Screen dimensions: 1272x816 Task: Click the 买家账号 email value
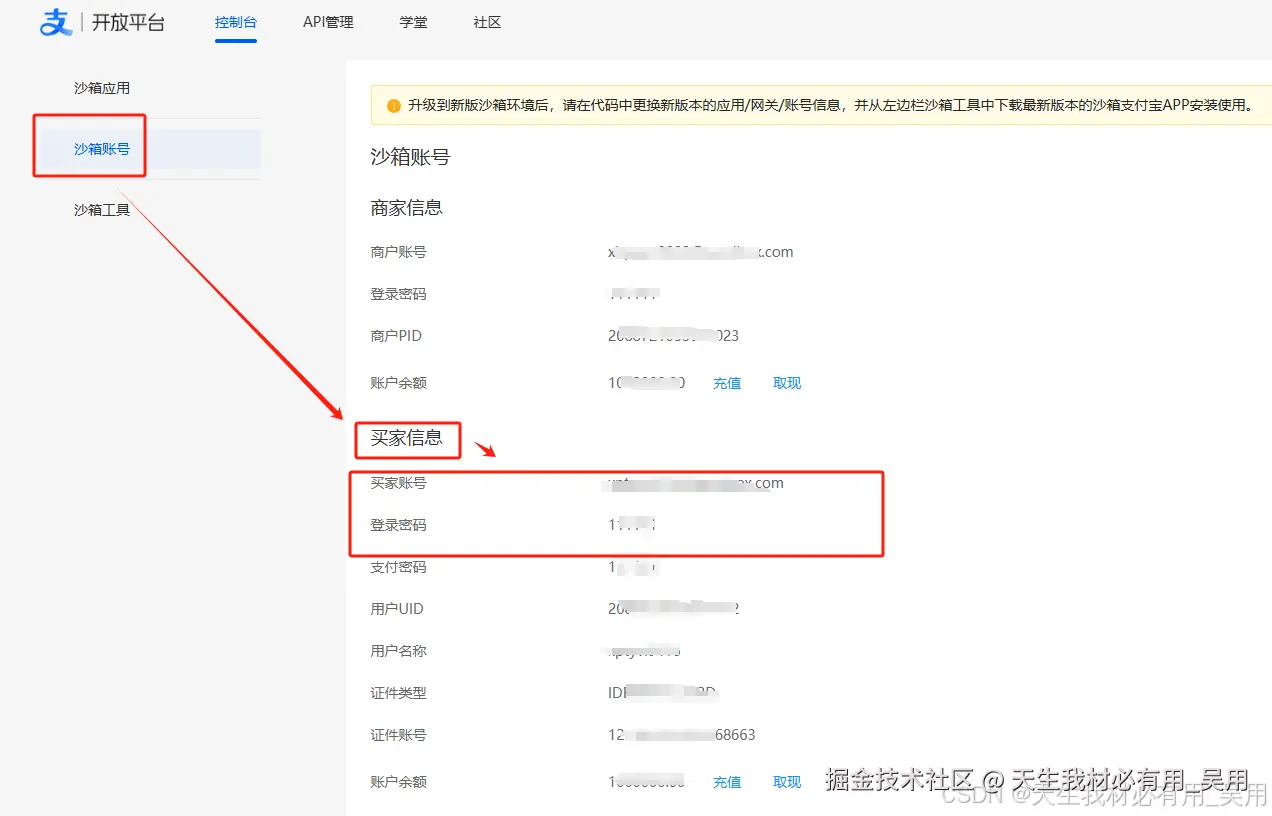pyautogui.click(x=695, y=482)
